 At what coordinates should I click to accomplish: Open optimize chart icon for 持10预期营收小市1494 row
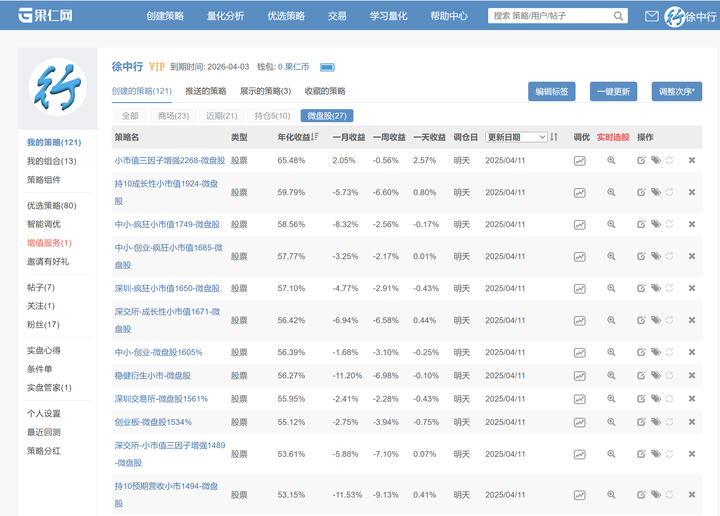point(579,495)
